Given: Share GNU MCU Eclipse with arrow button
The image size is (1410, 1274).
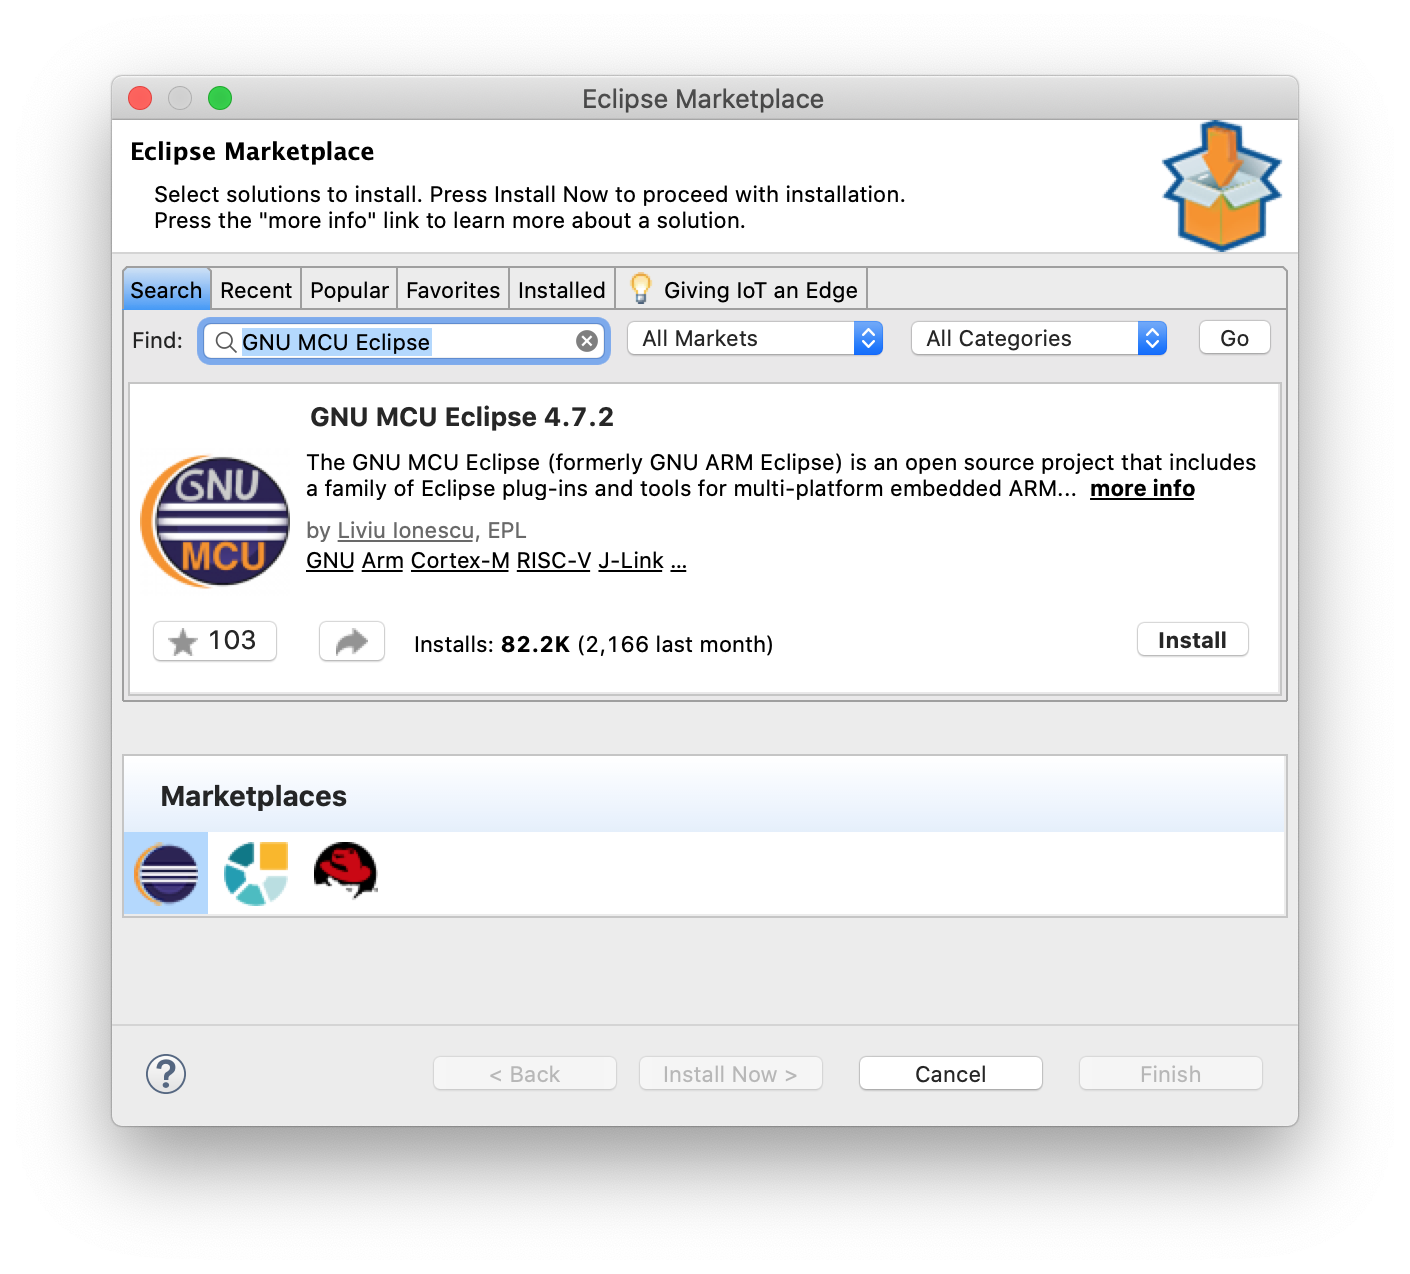Looking at the screenshot, I should coord(352,641).
